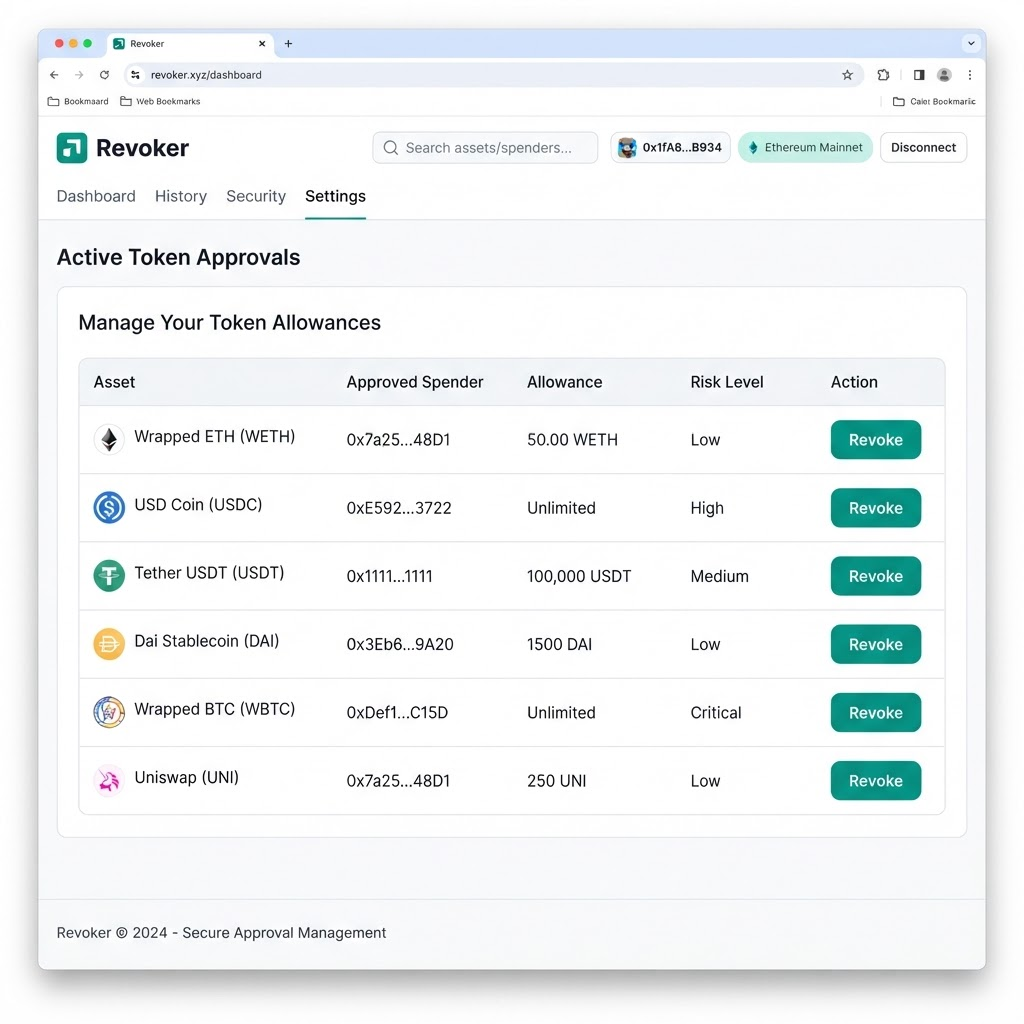1024x1024 pixels.
Task: Revoke the Dai Stablecoin approval
Action: [876, 644]
